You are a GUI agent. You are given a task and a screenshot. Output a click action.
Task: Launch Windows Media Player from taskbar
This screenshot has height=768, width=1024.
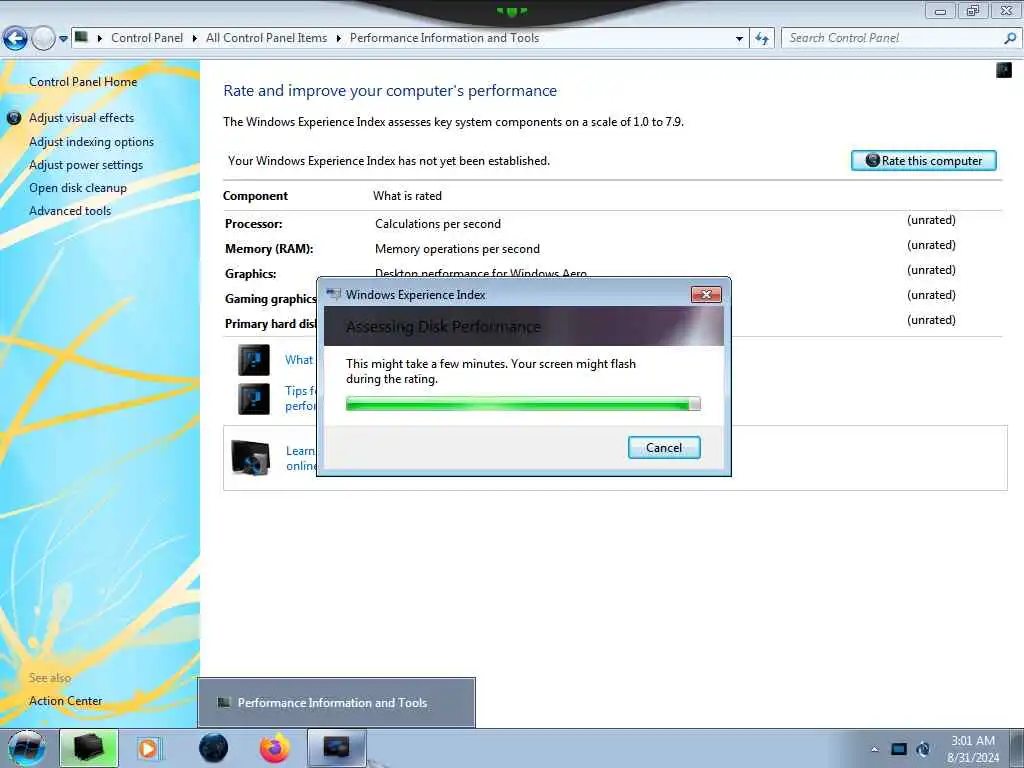[x=148, y=748]
